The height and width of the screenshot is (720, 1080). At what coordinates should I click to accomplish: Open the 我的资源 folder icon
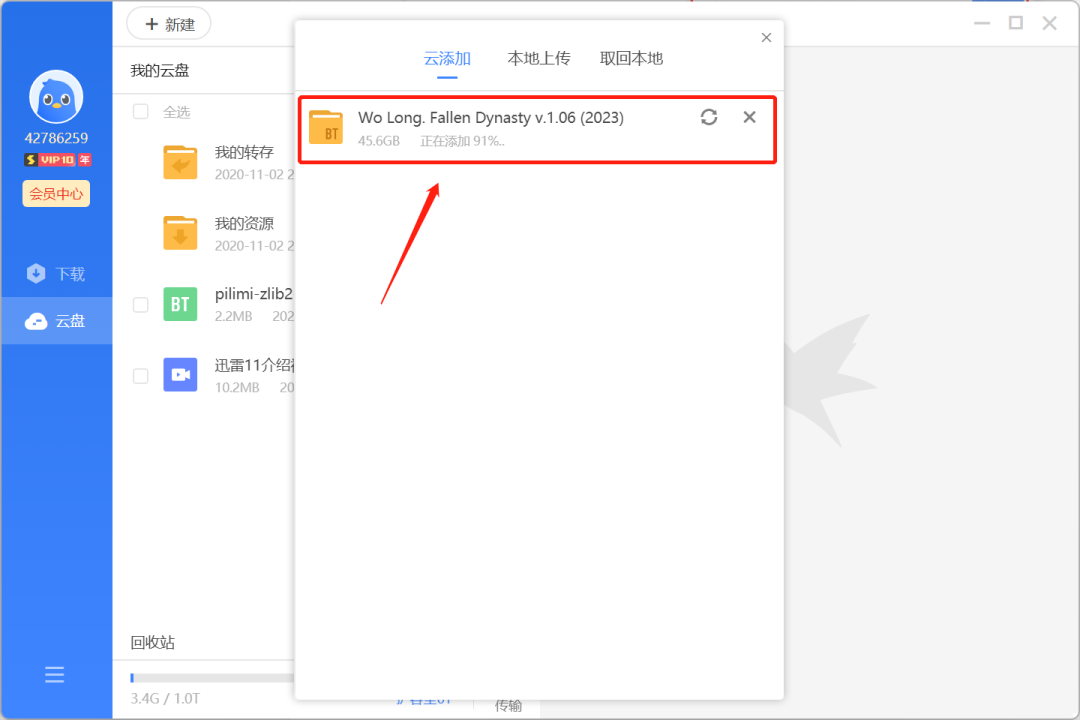point(180,233)
